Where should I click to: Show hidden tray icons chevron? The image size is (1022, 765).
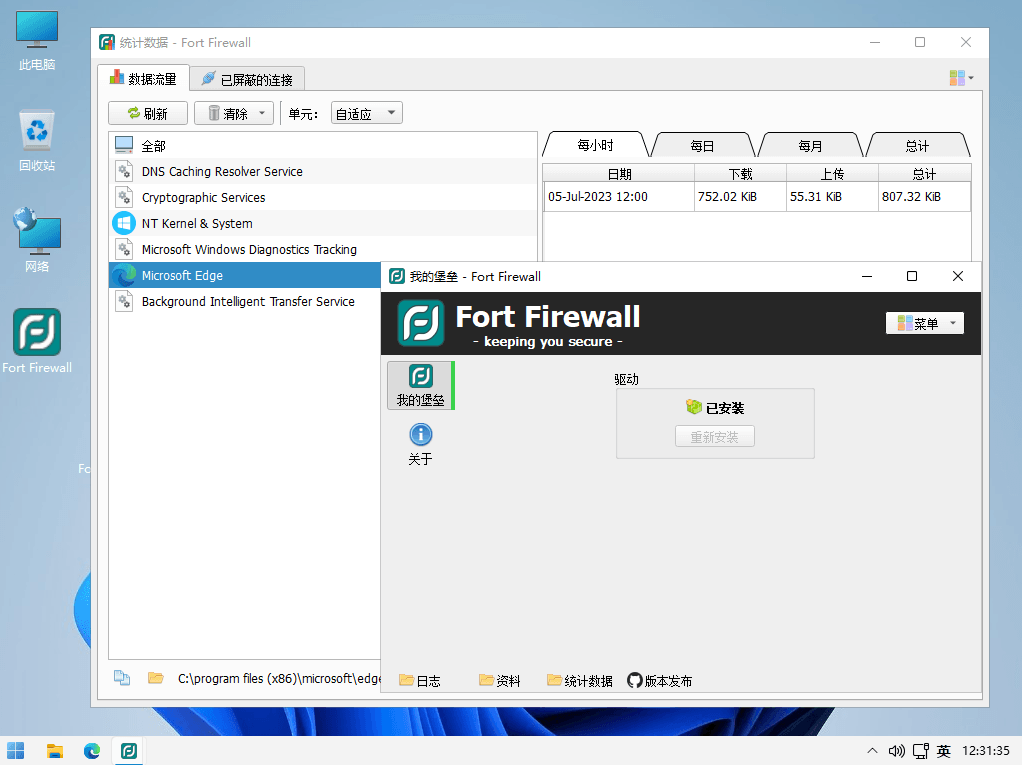point(872,751)
